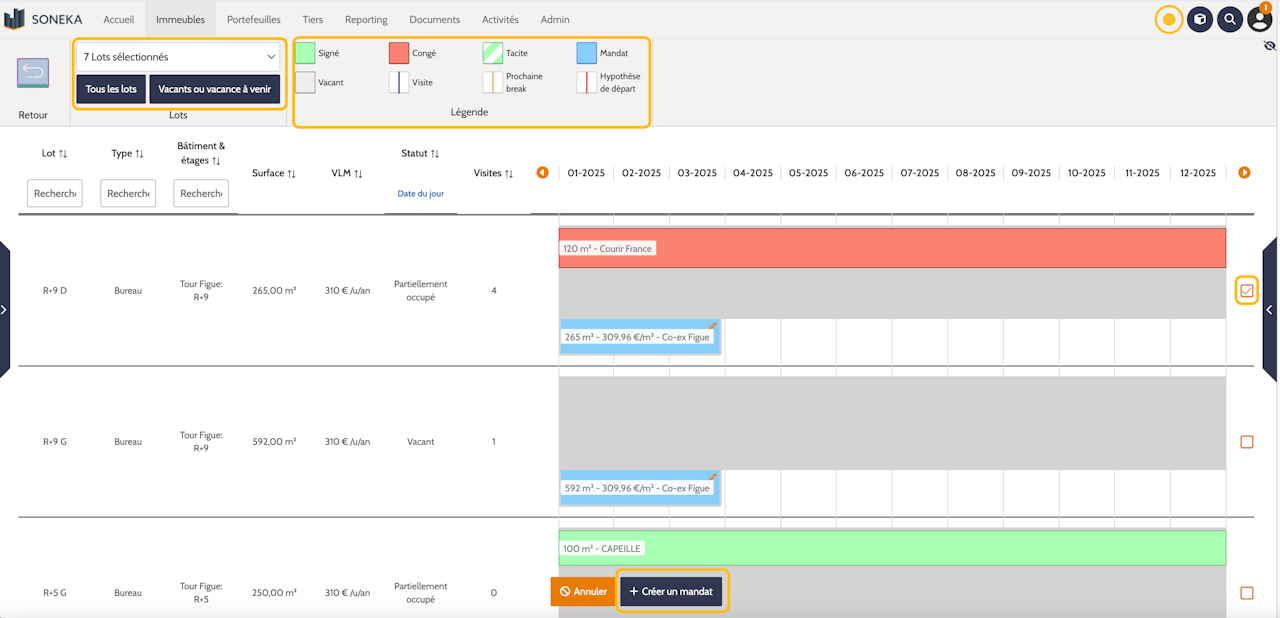The height and width of the screenshot is (618, 1280).
Task: Click the cube icon in top bar
Action: pos(1199,19)
